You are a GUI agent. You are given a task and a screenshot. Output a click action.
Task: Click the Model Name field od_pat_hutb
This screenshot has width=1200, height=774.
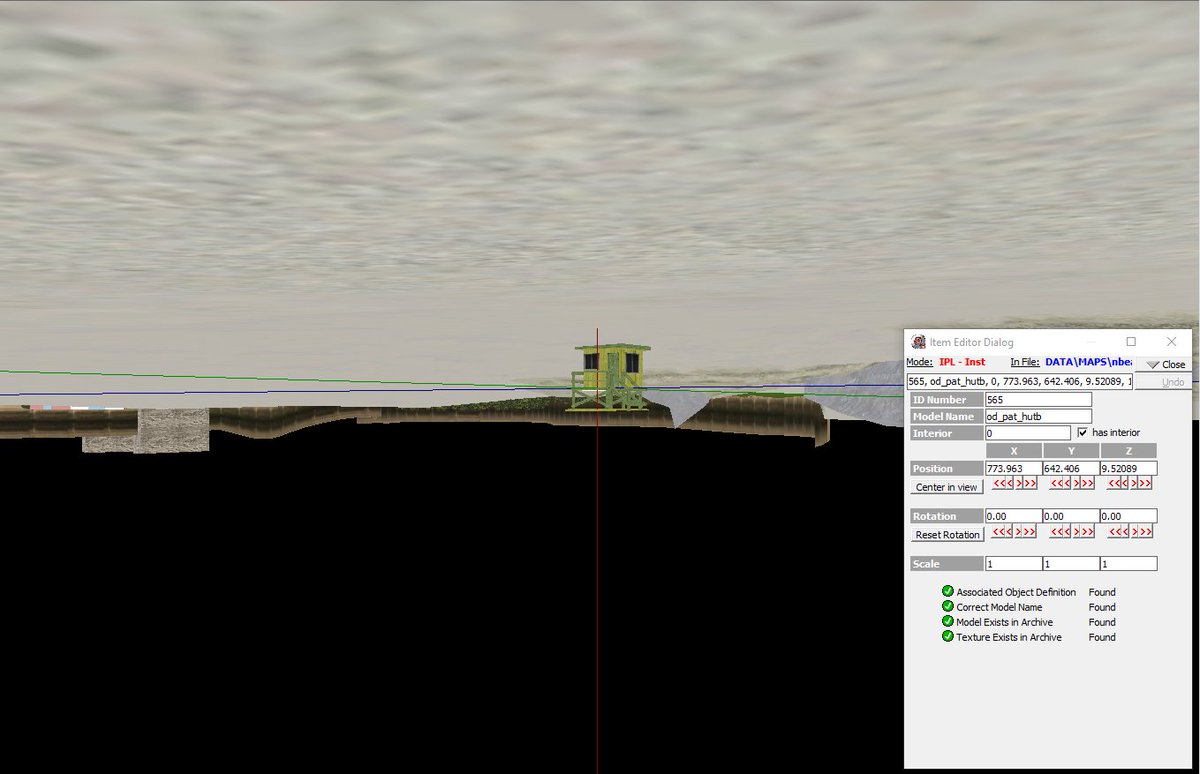coord(1038,416)
